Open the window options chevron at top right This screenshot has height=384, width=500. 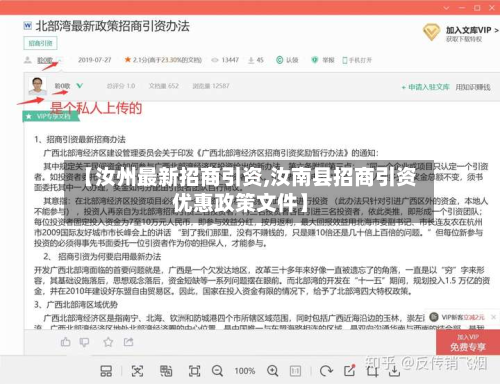tap(447, 8)
